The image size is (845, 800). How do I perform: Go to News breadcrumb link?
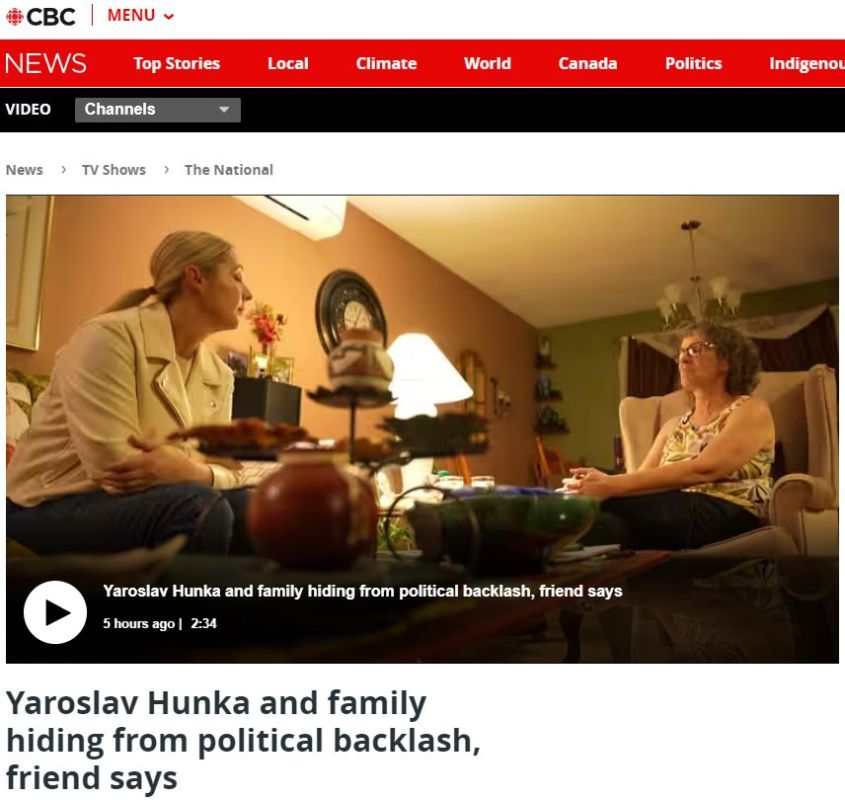24,170
